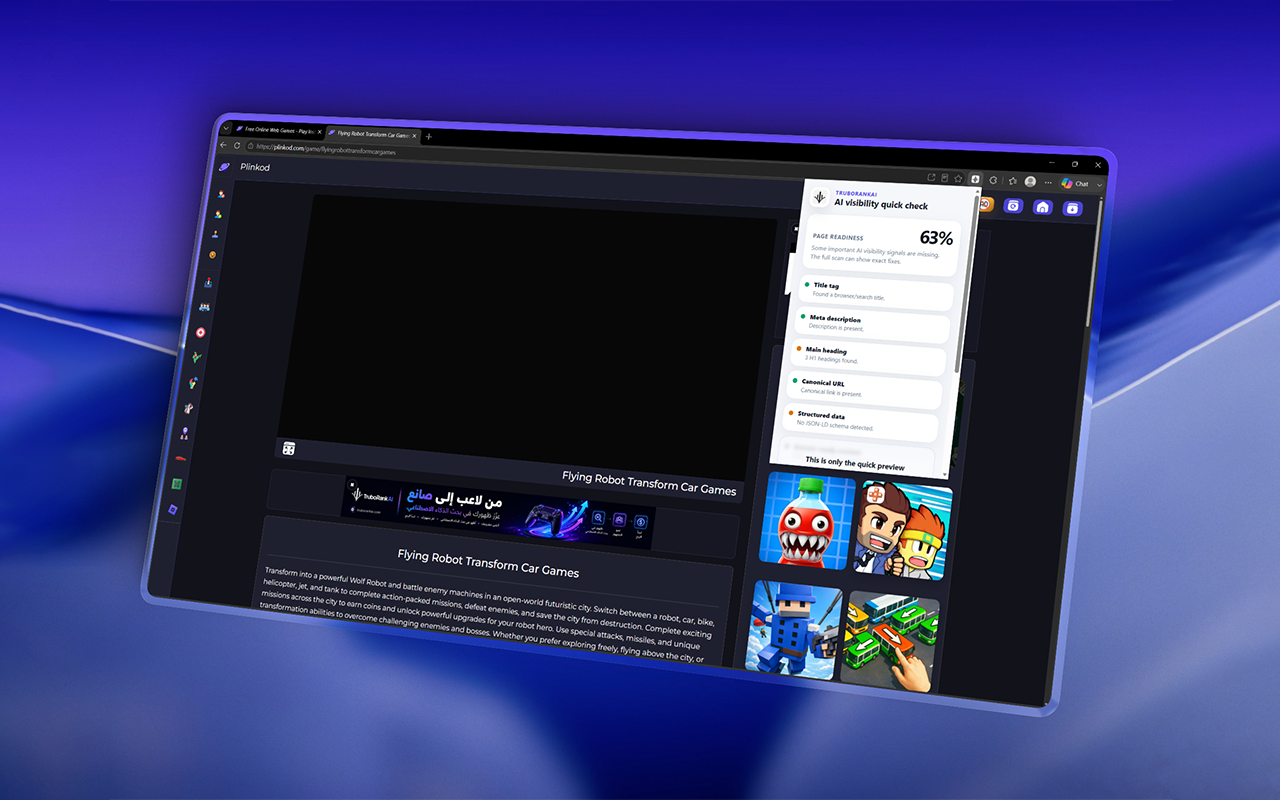Viewport: 1280px width, 800px height.
Task: Click the Meta description check row
Action: (873, 323)
